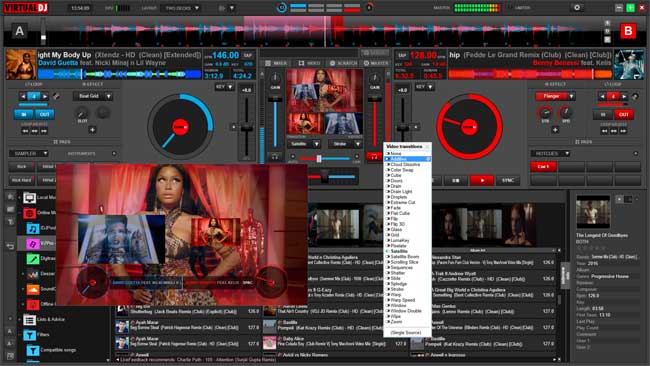The image size is (650, 366).
Task: Toggle left deck loop OUT button
Action: click(44, 114)
